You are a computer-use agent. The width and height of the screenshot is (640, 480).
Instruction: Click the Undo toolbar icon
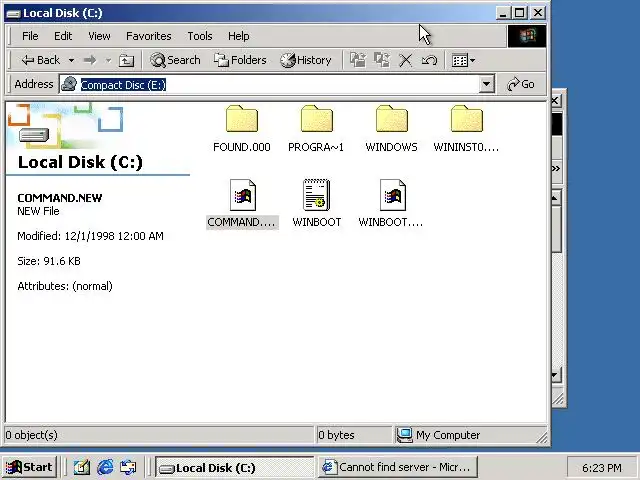[x=429, y=60]
